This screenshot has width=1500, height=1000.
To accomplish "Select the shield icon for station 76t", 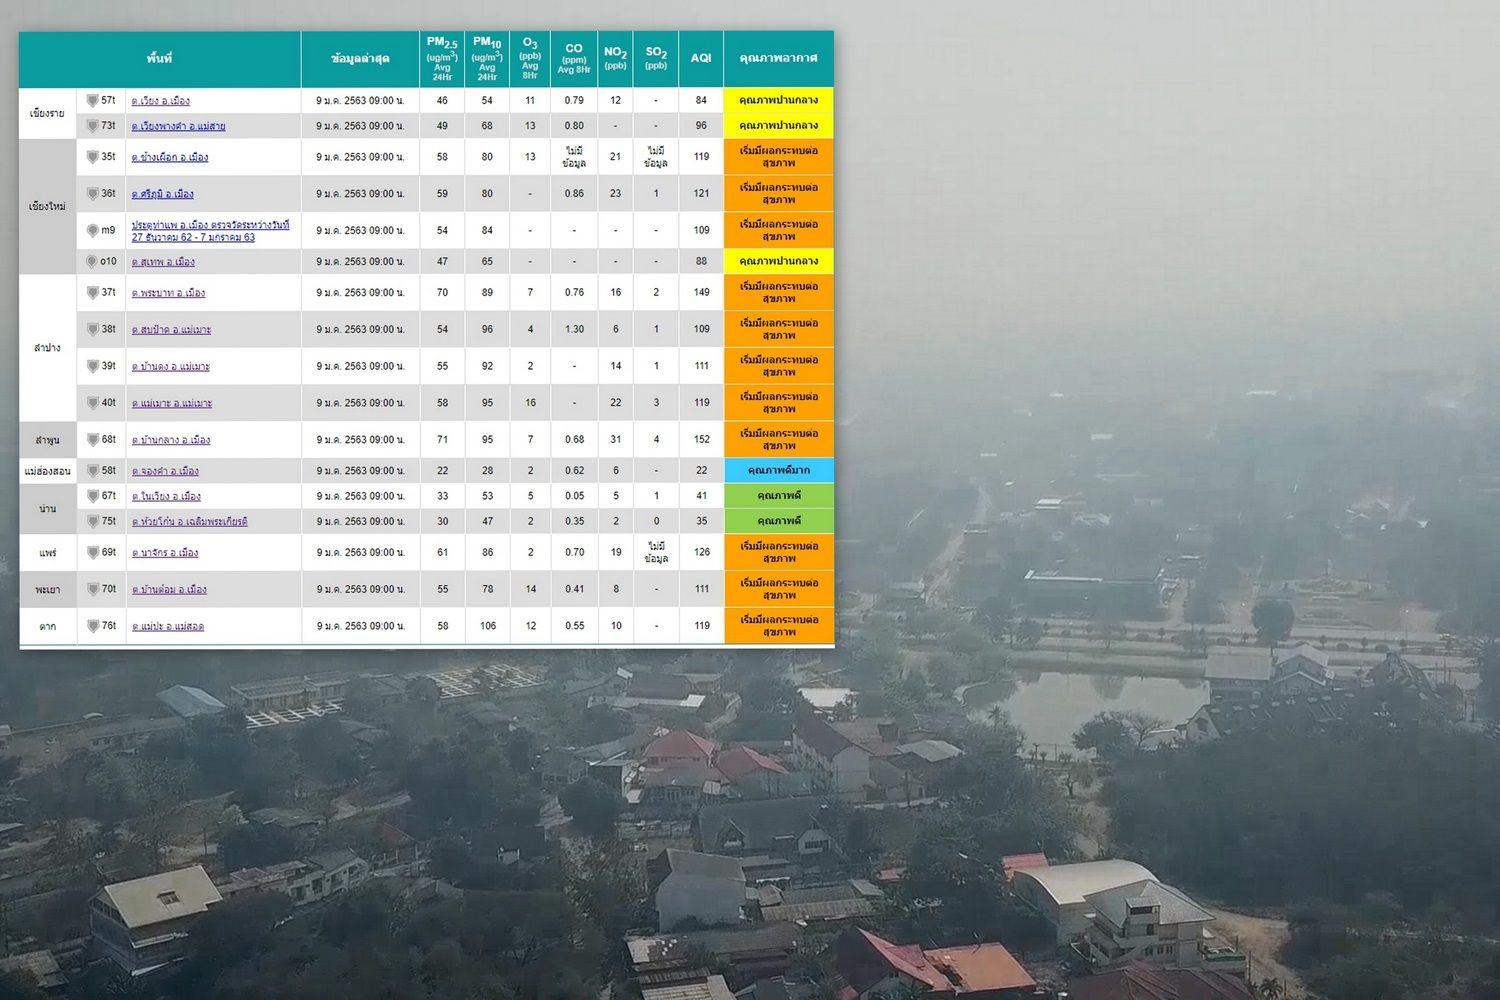I will (92, 626).
